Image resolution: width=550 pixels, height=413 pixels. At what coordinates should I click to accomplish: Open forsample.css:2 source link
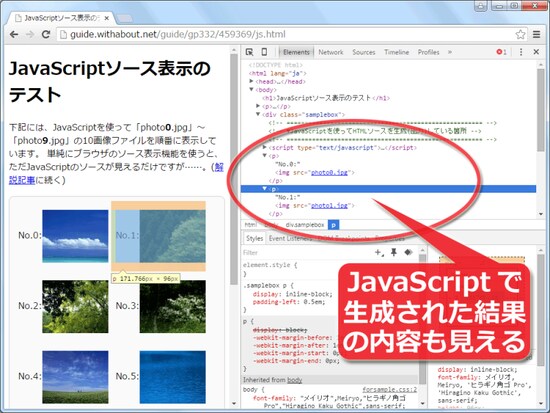click(x=389, y=389)
